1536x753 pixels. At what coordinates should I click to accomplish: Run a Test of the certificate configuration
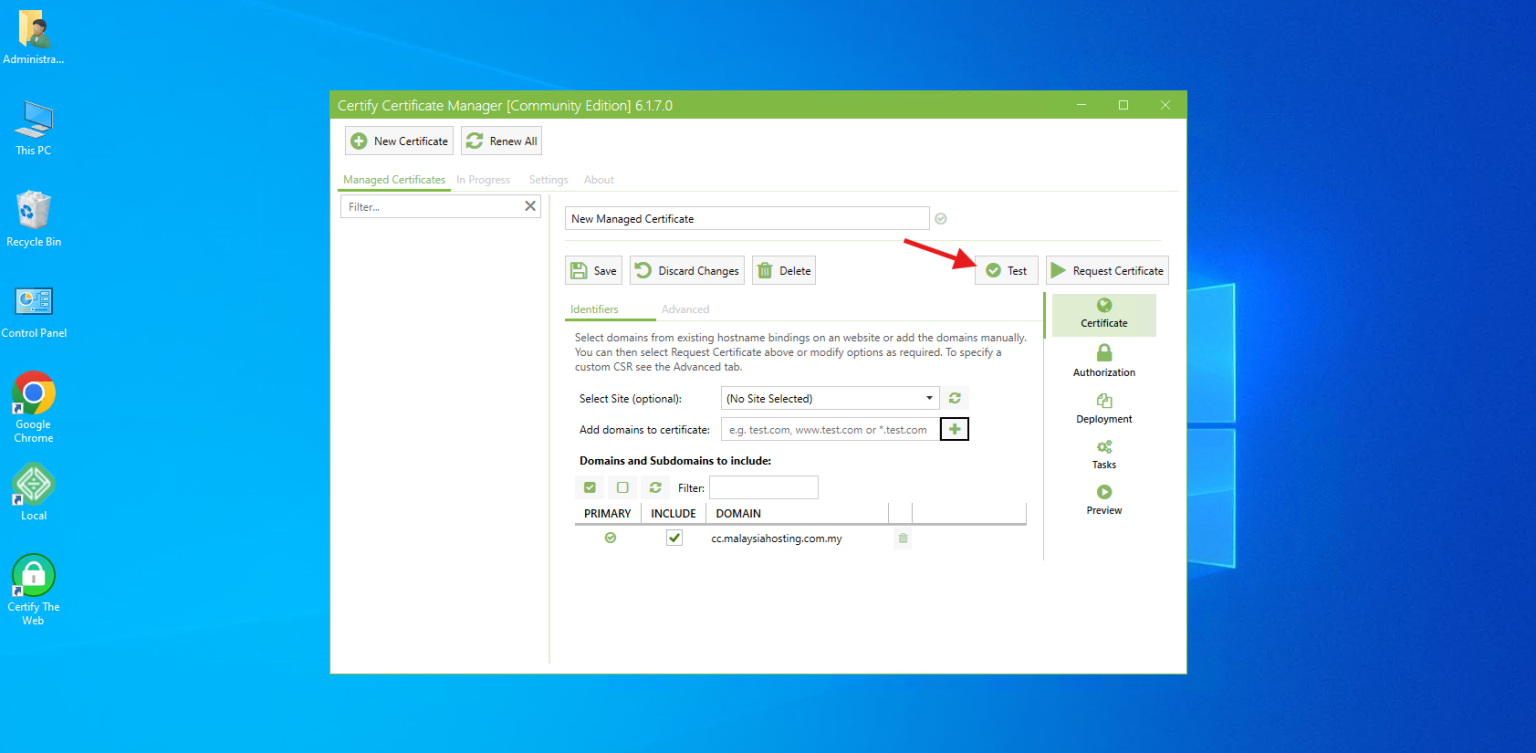(x=1006, y=270)
